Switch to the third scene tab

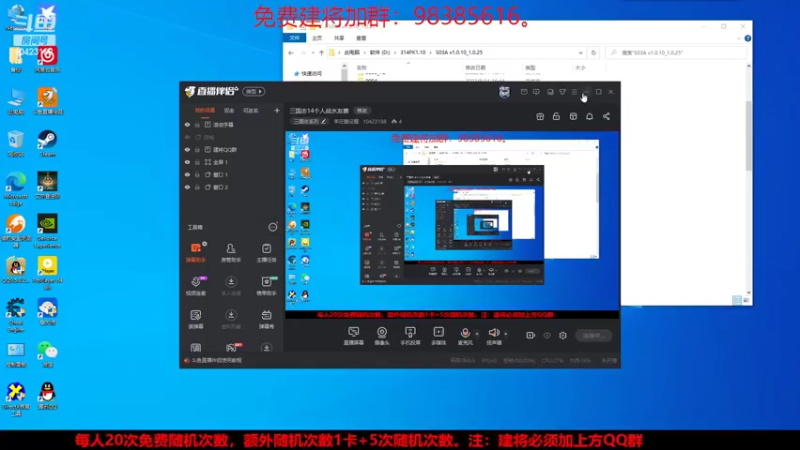(251, 110)
